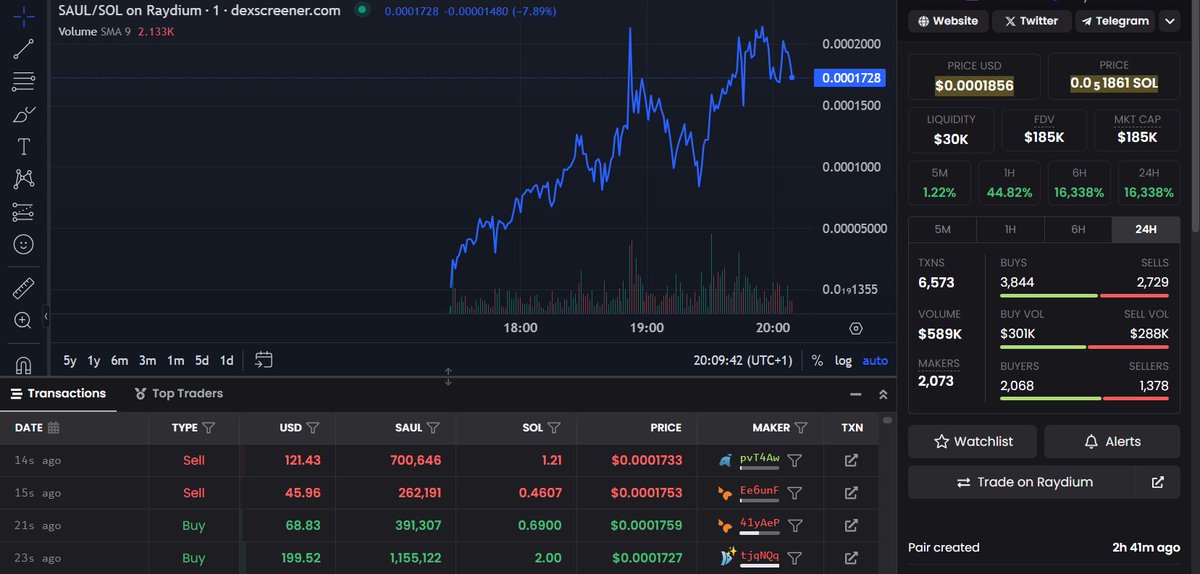Select the 5M stats tab
1200x574 pixels.
pyautogui.click(x=942, y=229)
